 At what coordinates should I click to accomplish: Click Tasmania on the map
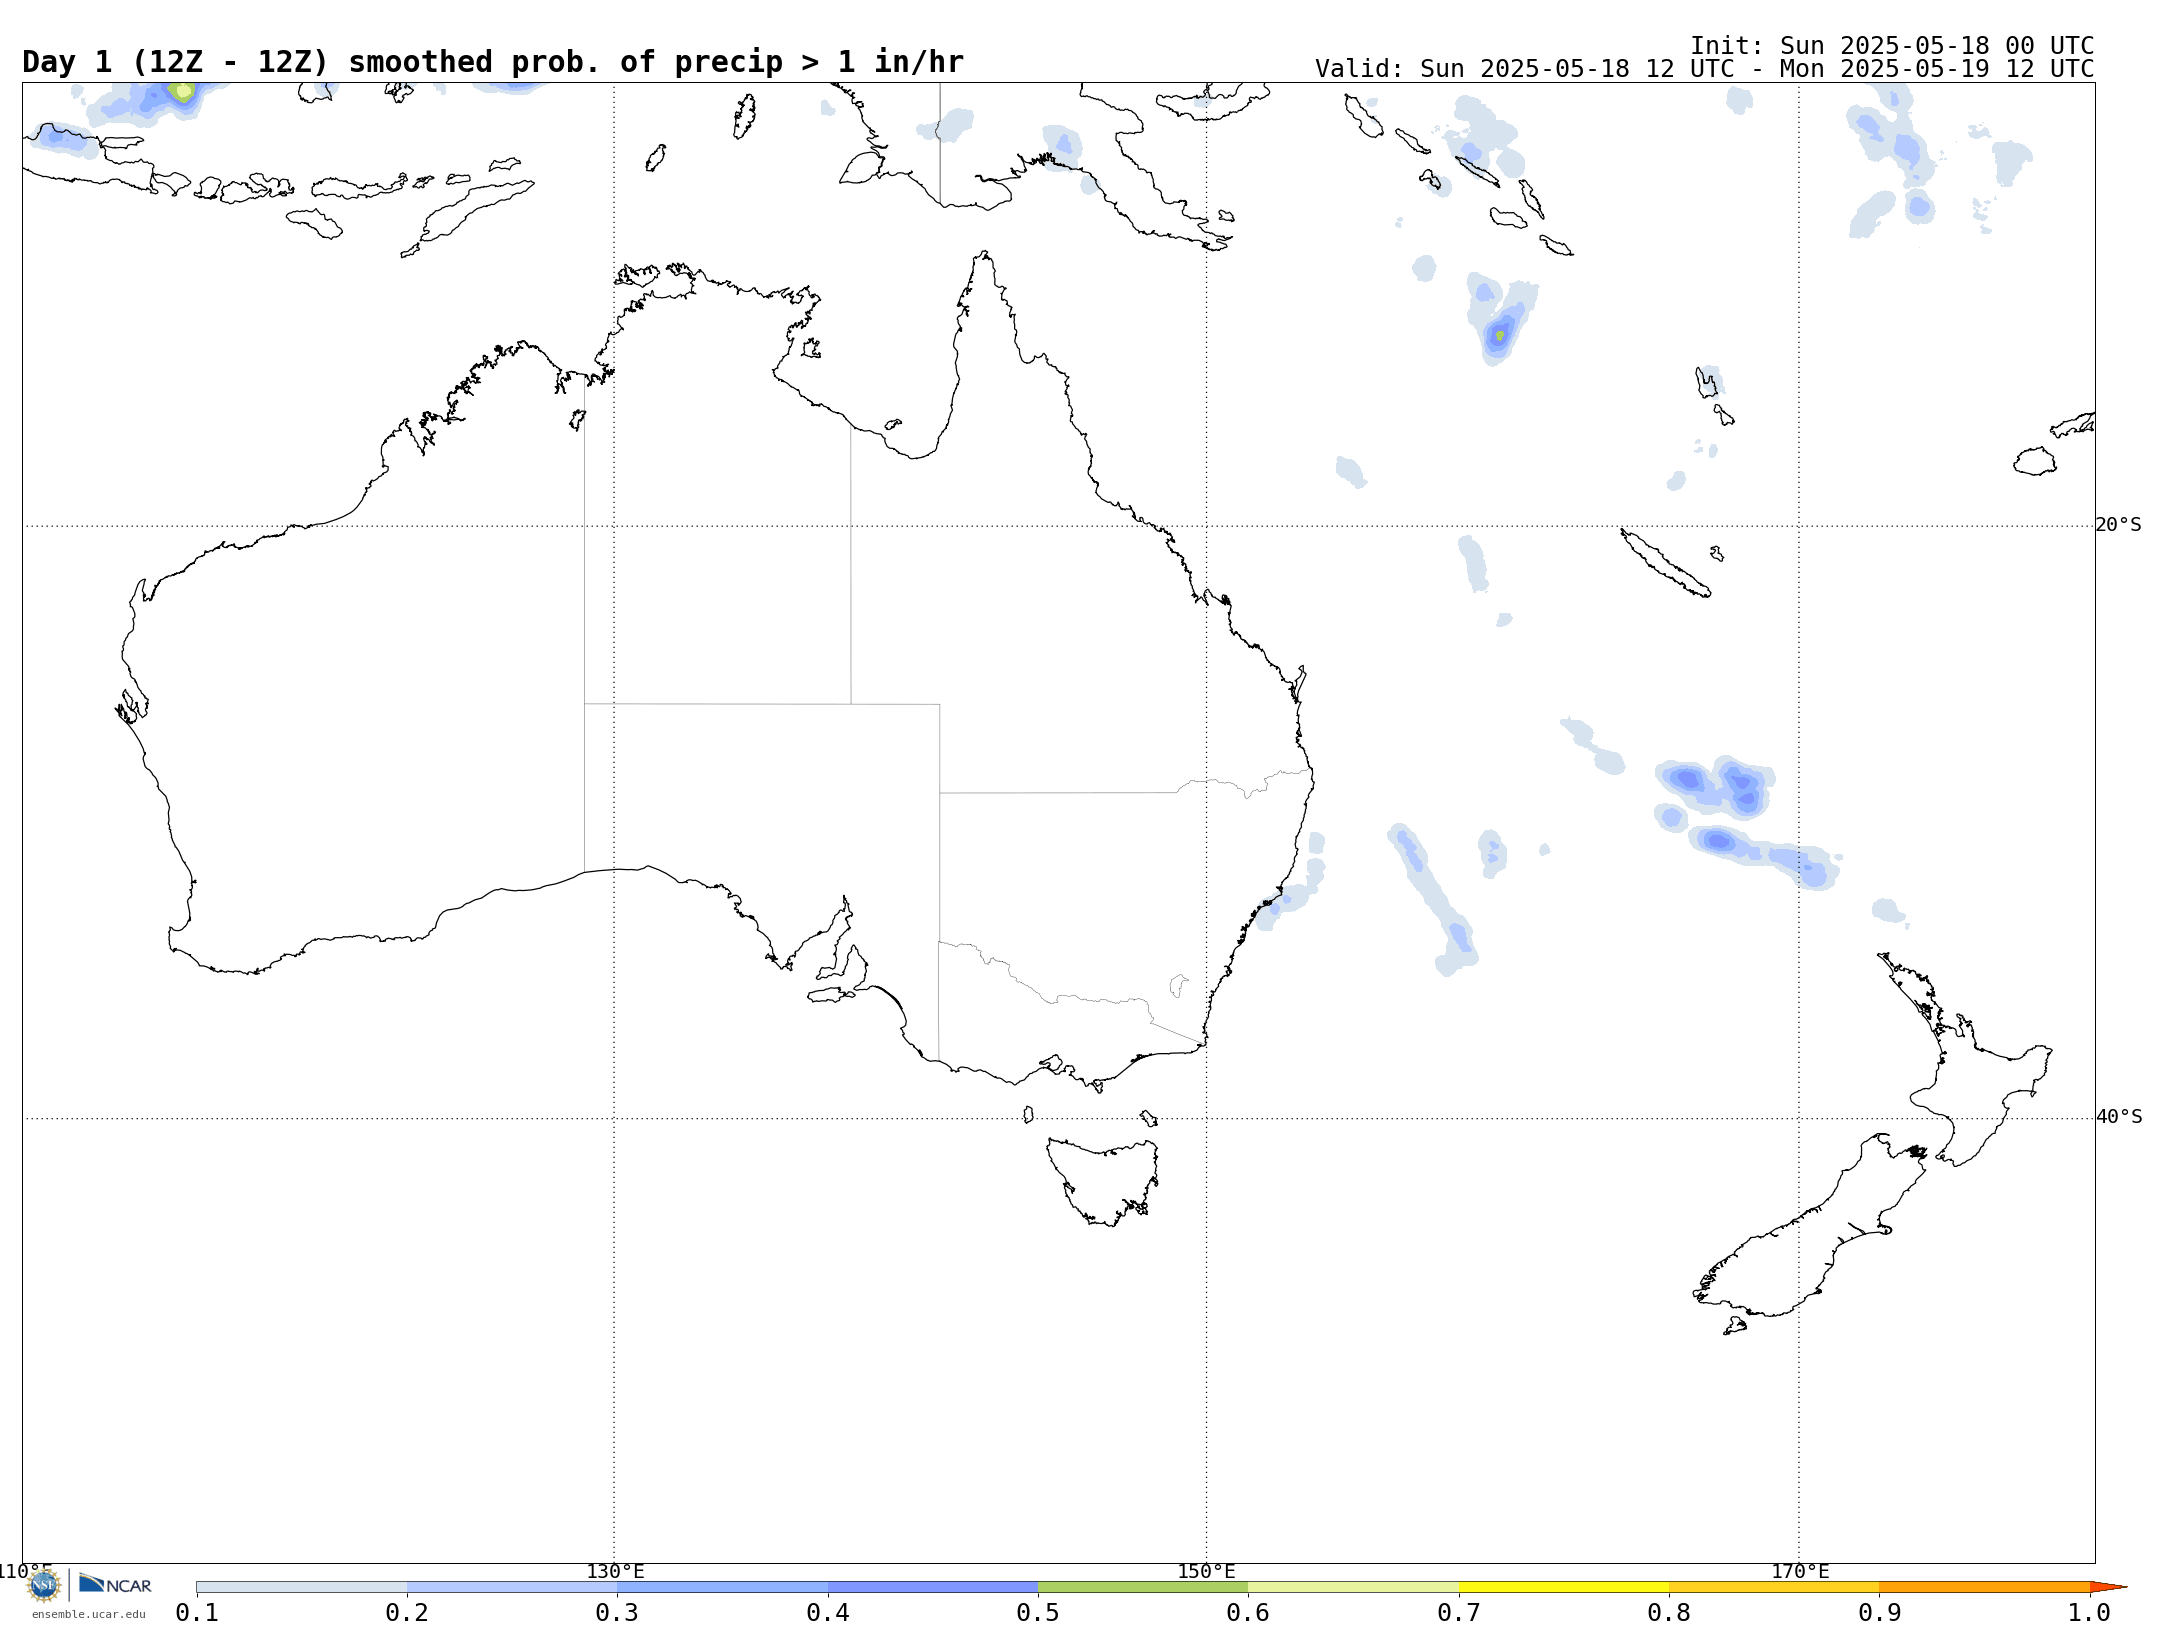pos(1103,1180)
